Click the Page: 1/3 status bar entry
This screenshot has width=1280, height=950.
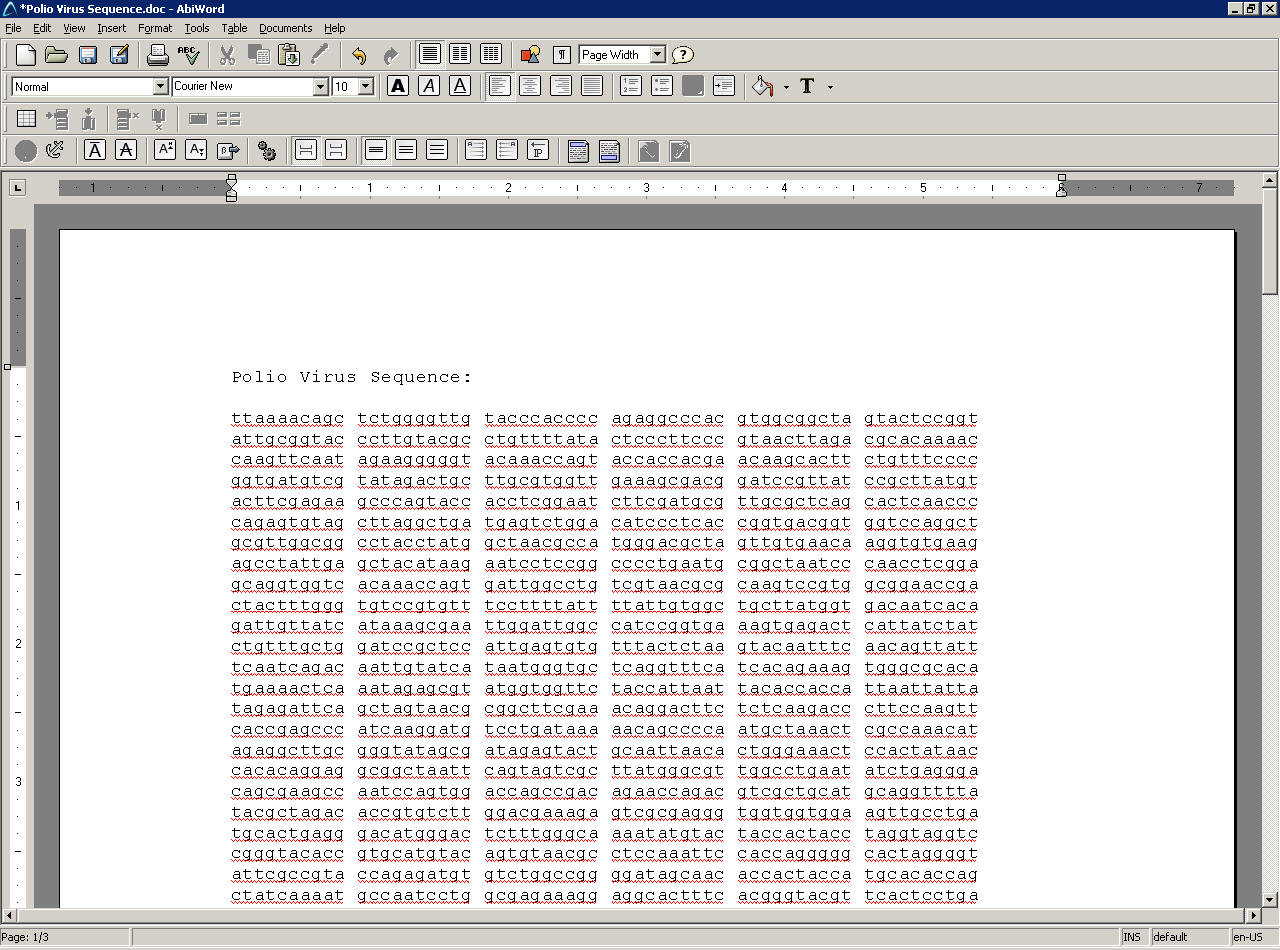[65, 937]
